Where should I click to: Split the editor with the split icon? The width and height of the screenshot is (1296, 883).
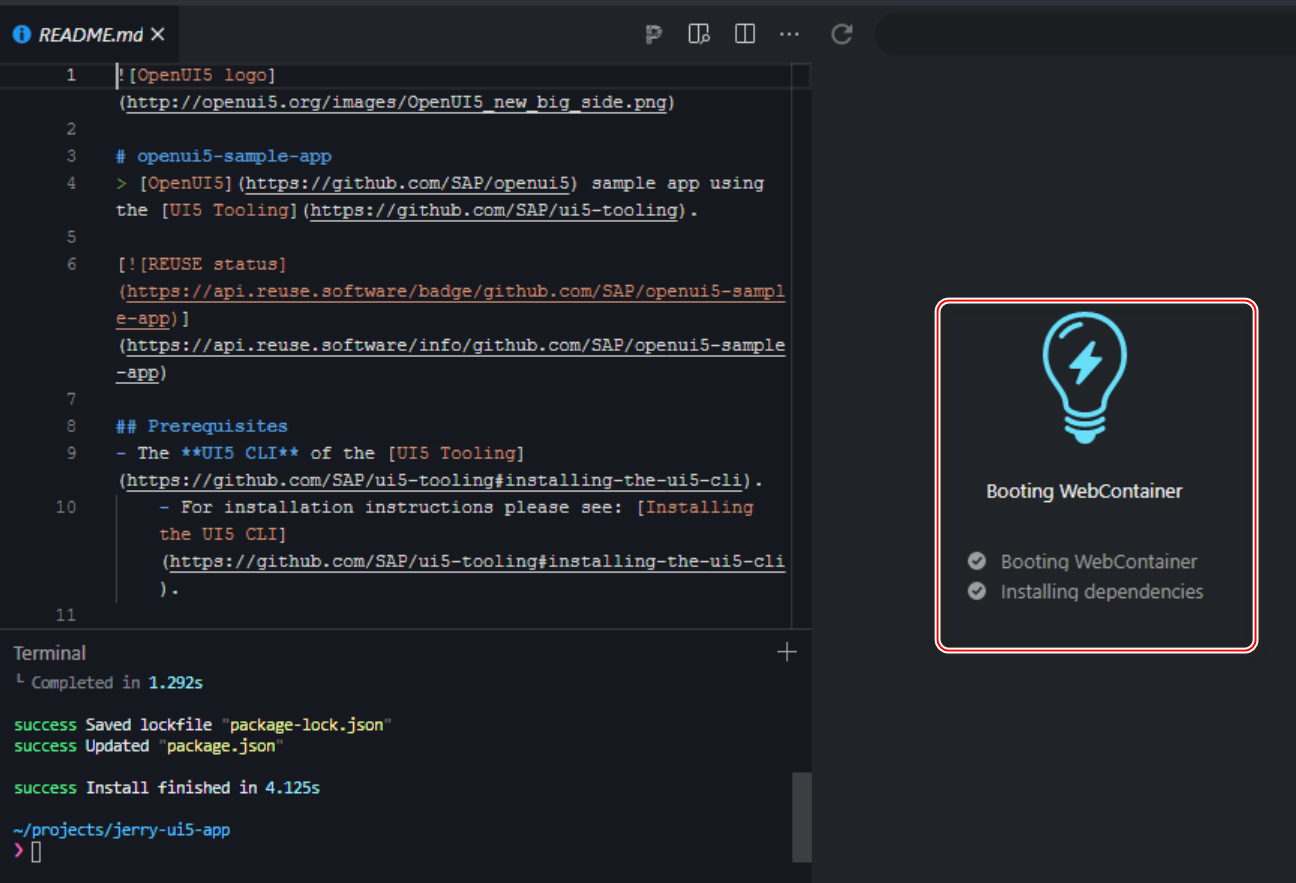[744, 34]
